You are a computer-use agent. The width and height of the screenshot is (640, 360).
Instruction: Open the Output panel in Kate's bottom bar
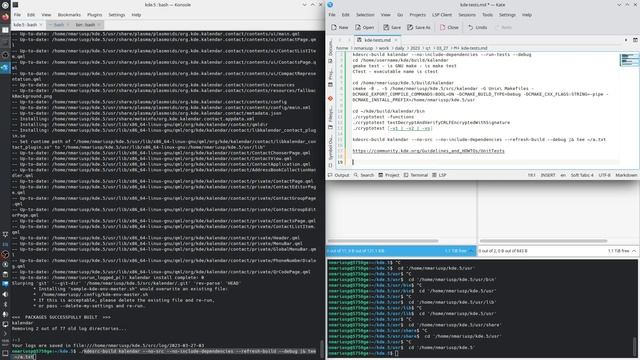coord(338,175)
